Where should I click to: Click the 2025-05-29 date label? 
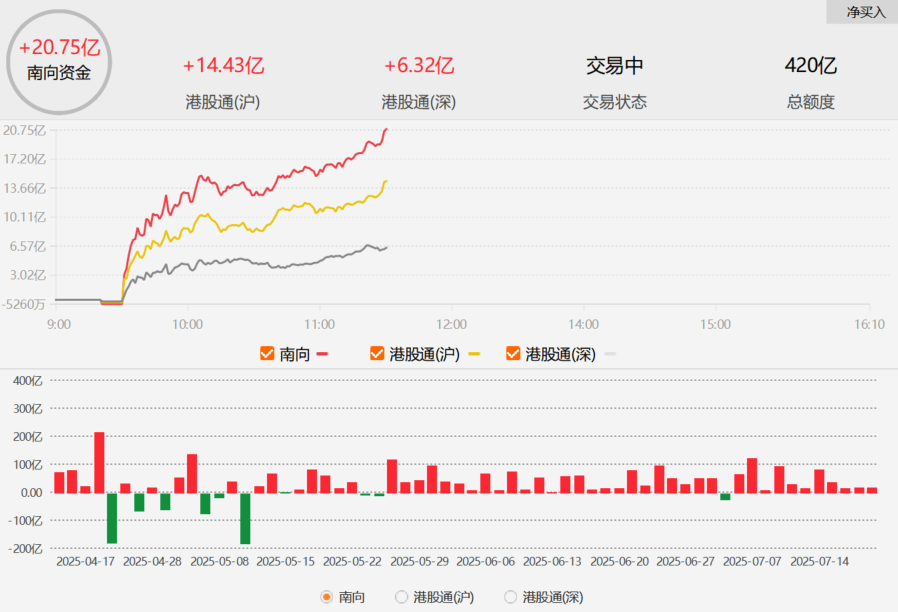point(419,562)
